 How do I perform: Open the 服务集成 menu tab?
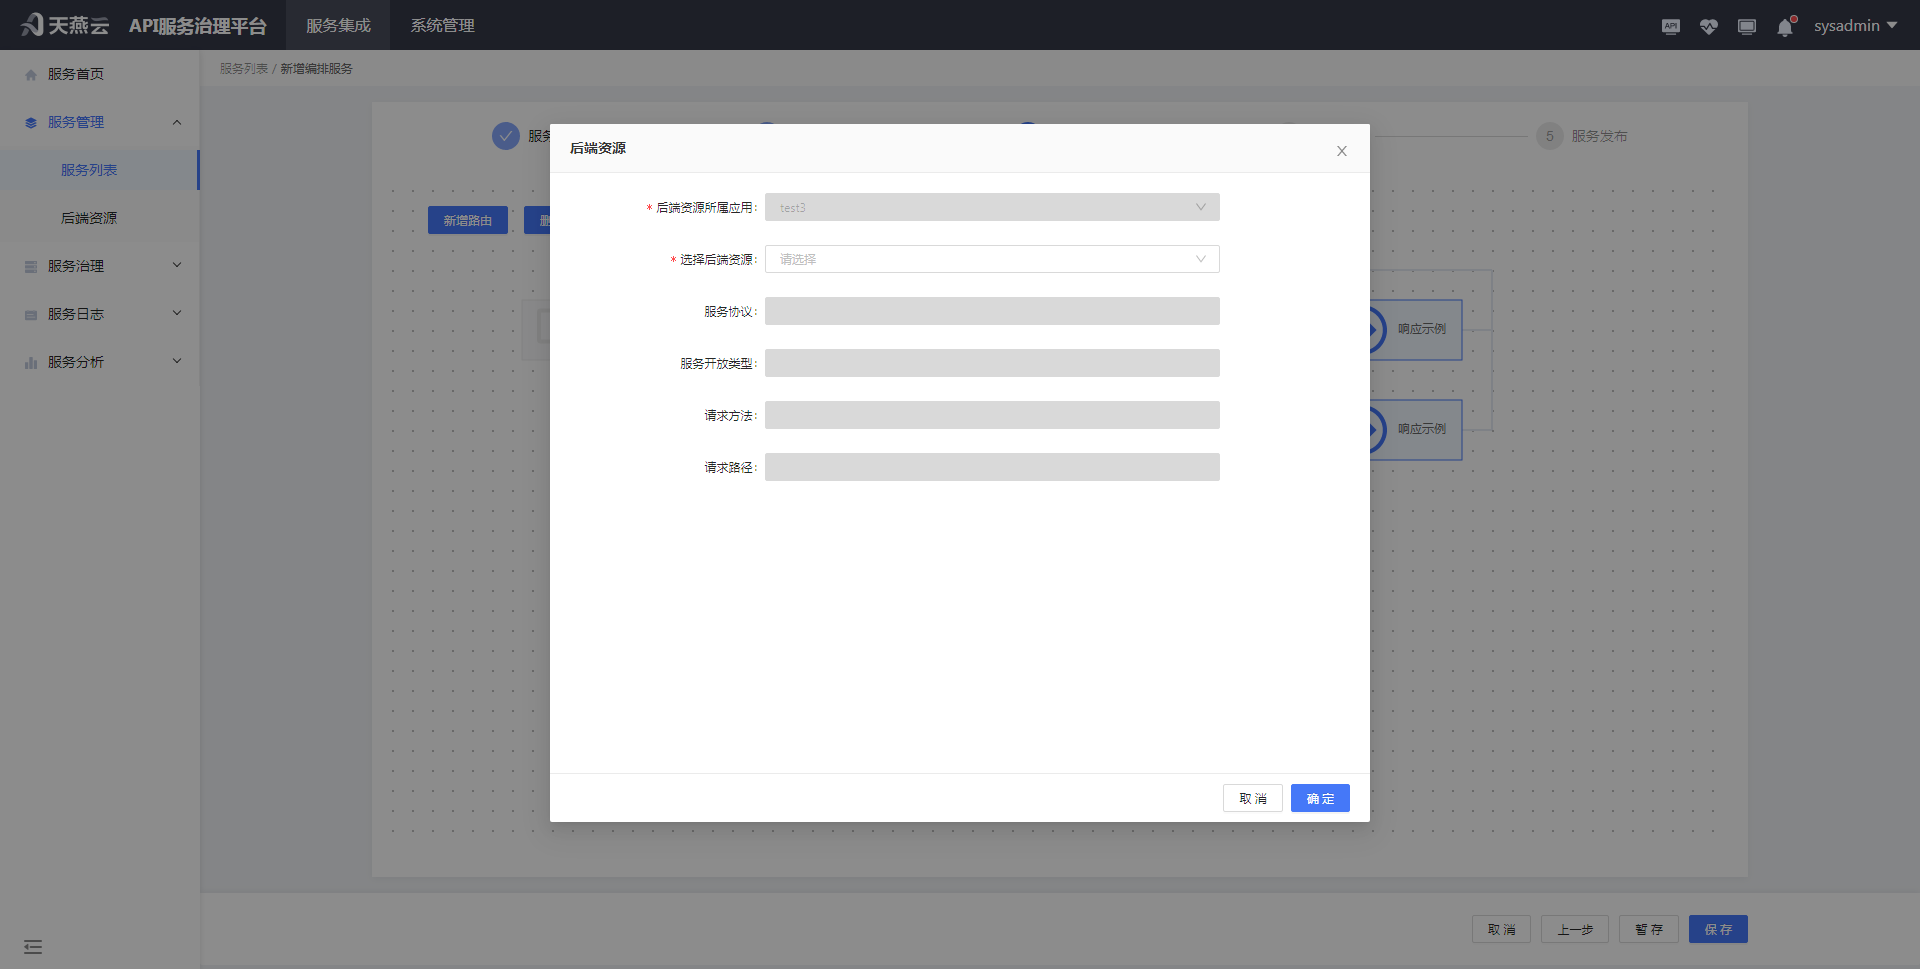click(338, 25)
